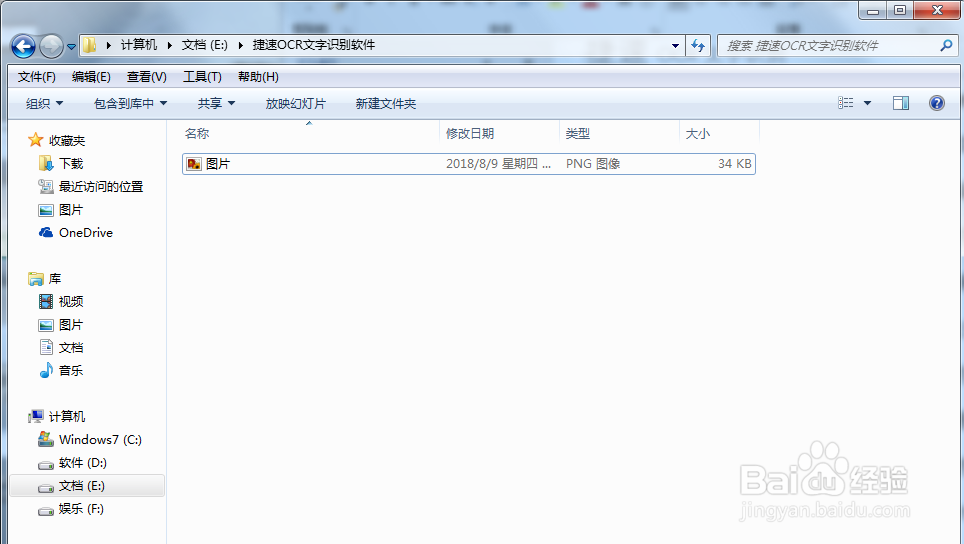Click the OneDrive cloud icon
This screenshot has width=964, height=544.
pyautogui.click(x=45, y=232)
